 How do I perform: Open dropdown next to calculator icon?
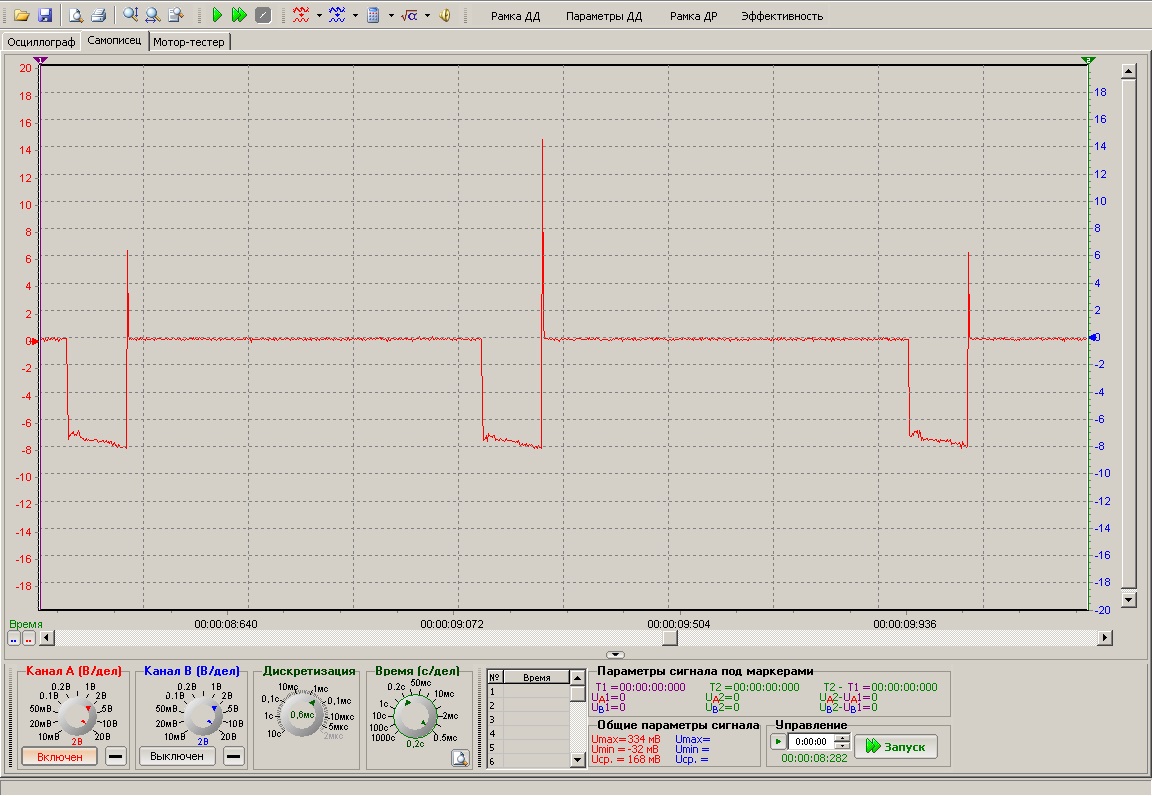pyautogui.click(x=391, y=15)
